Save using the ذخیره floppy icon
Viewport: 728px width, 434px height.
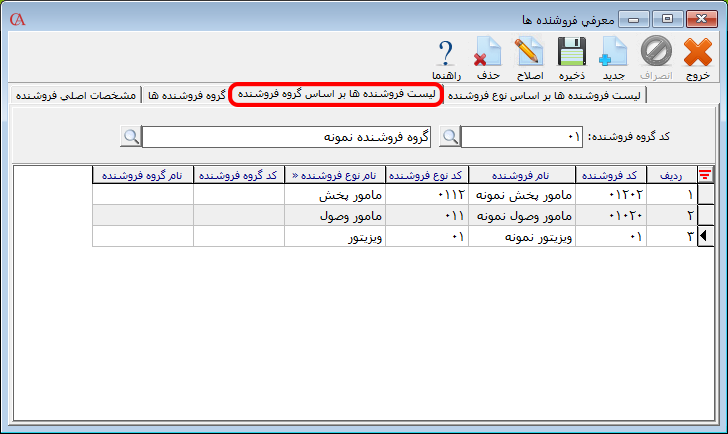(x=571, y=58)
